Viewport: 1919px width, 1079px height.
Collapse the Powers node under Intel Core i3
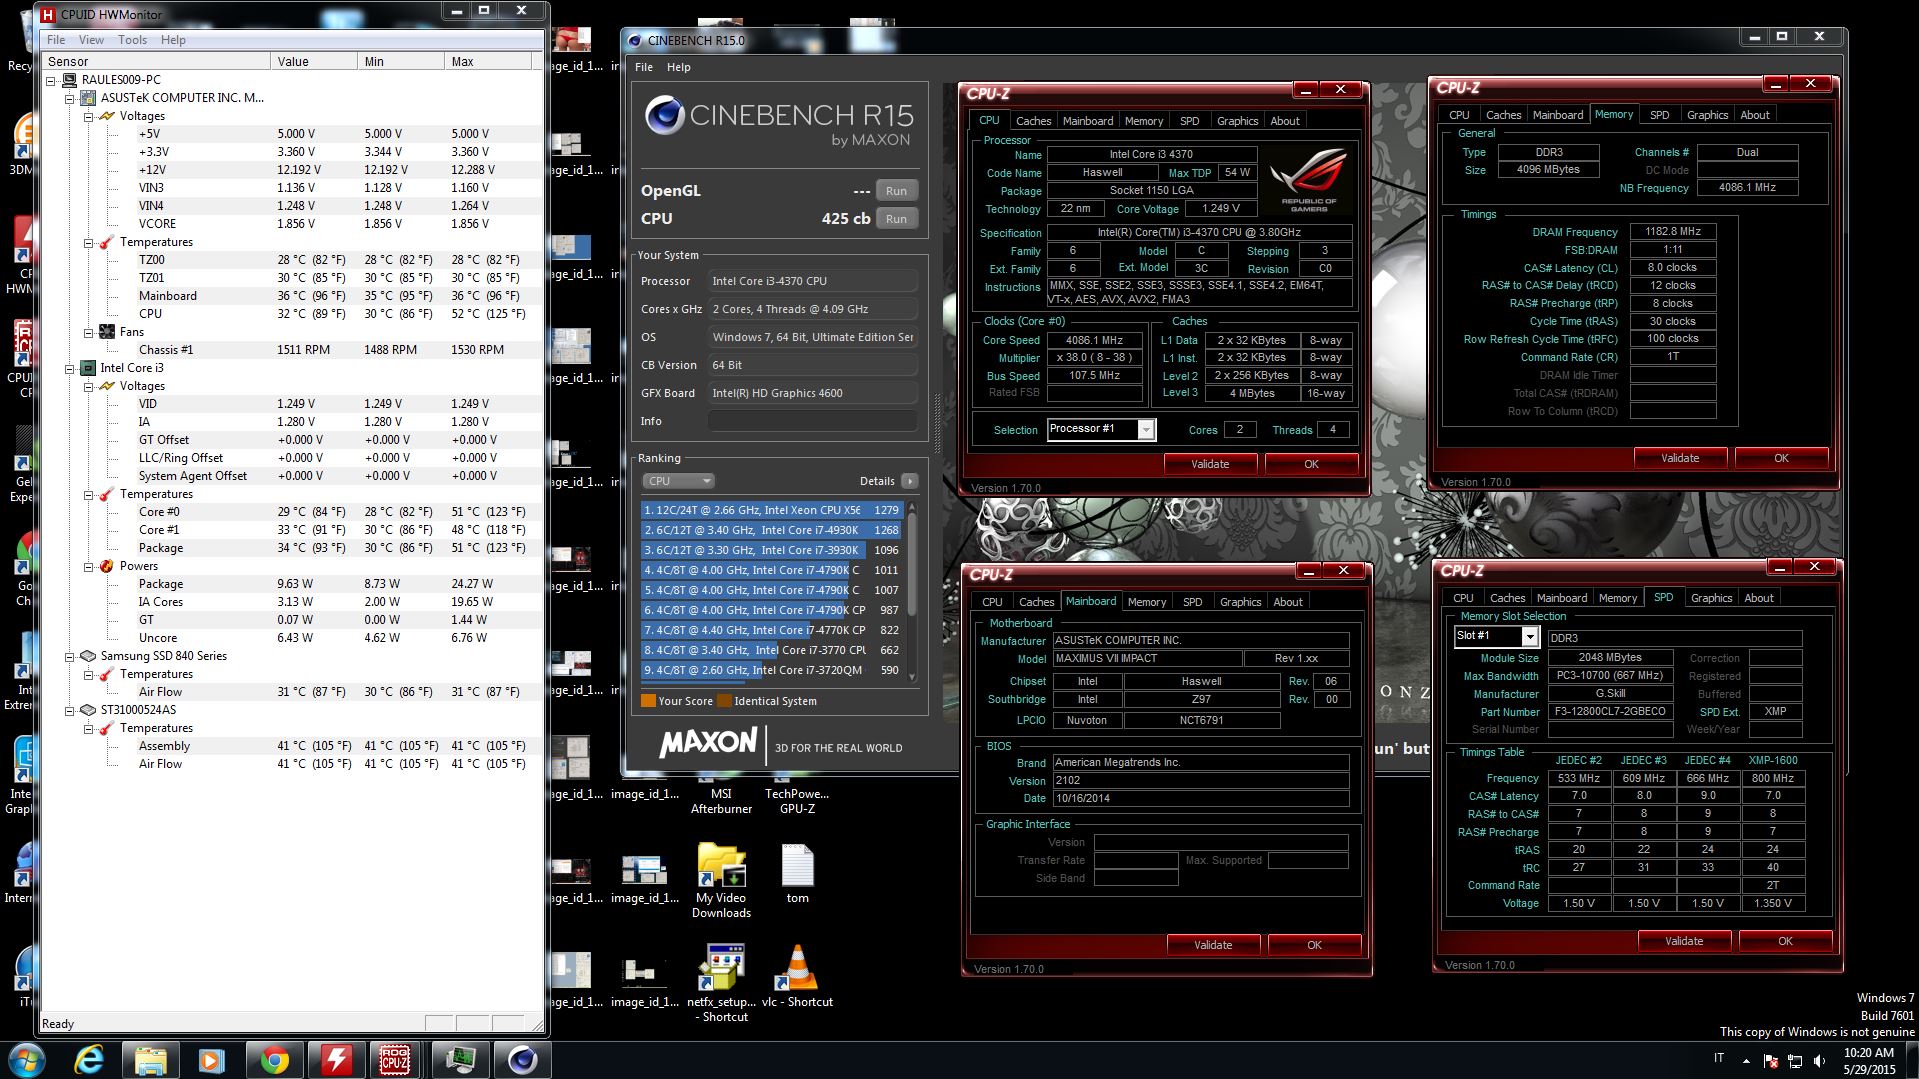pos(89,566)
